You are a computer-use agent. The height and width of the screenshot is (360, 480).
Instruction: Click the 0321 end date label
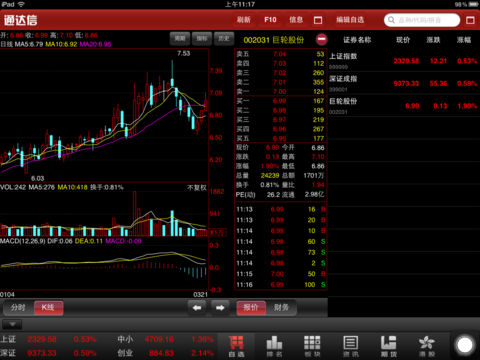[200, 294]
